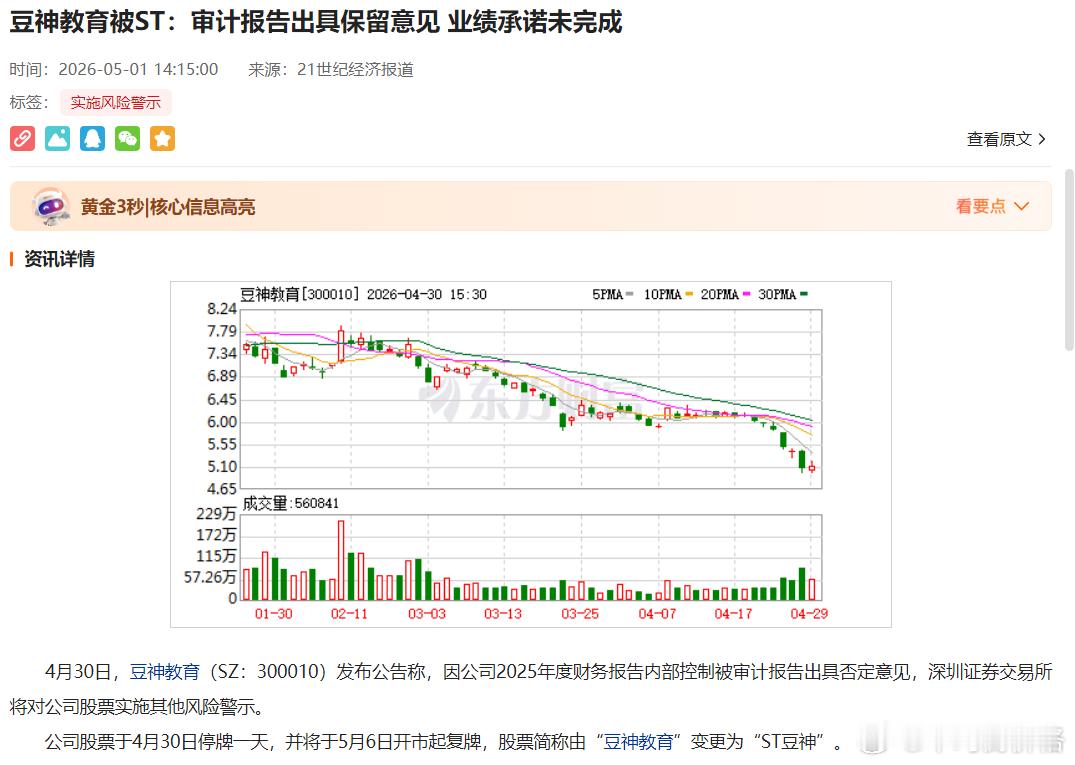
Task: Share to QQ via the penguin icon
Action: 93,138
